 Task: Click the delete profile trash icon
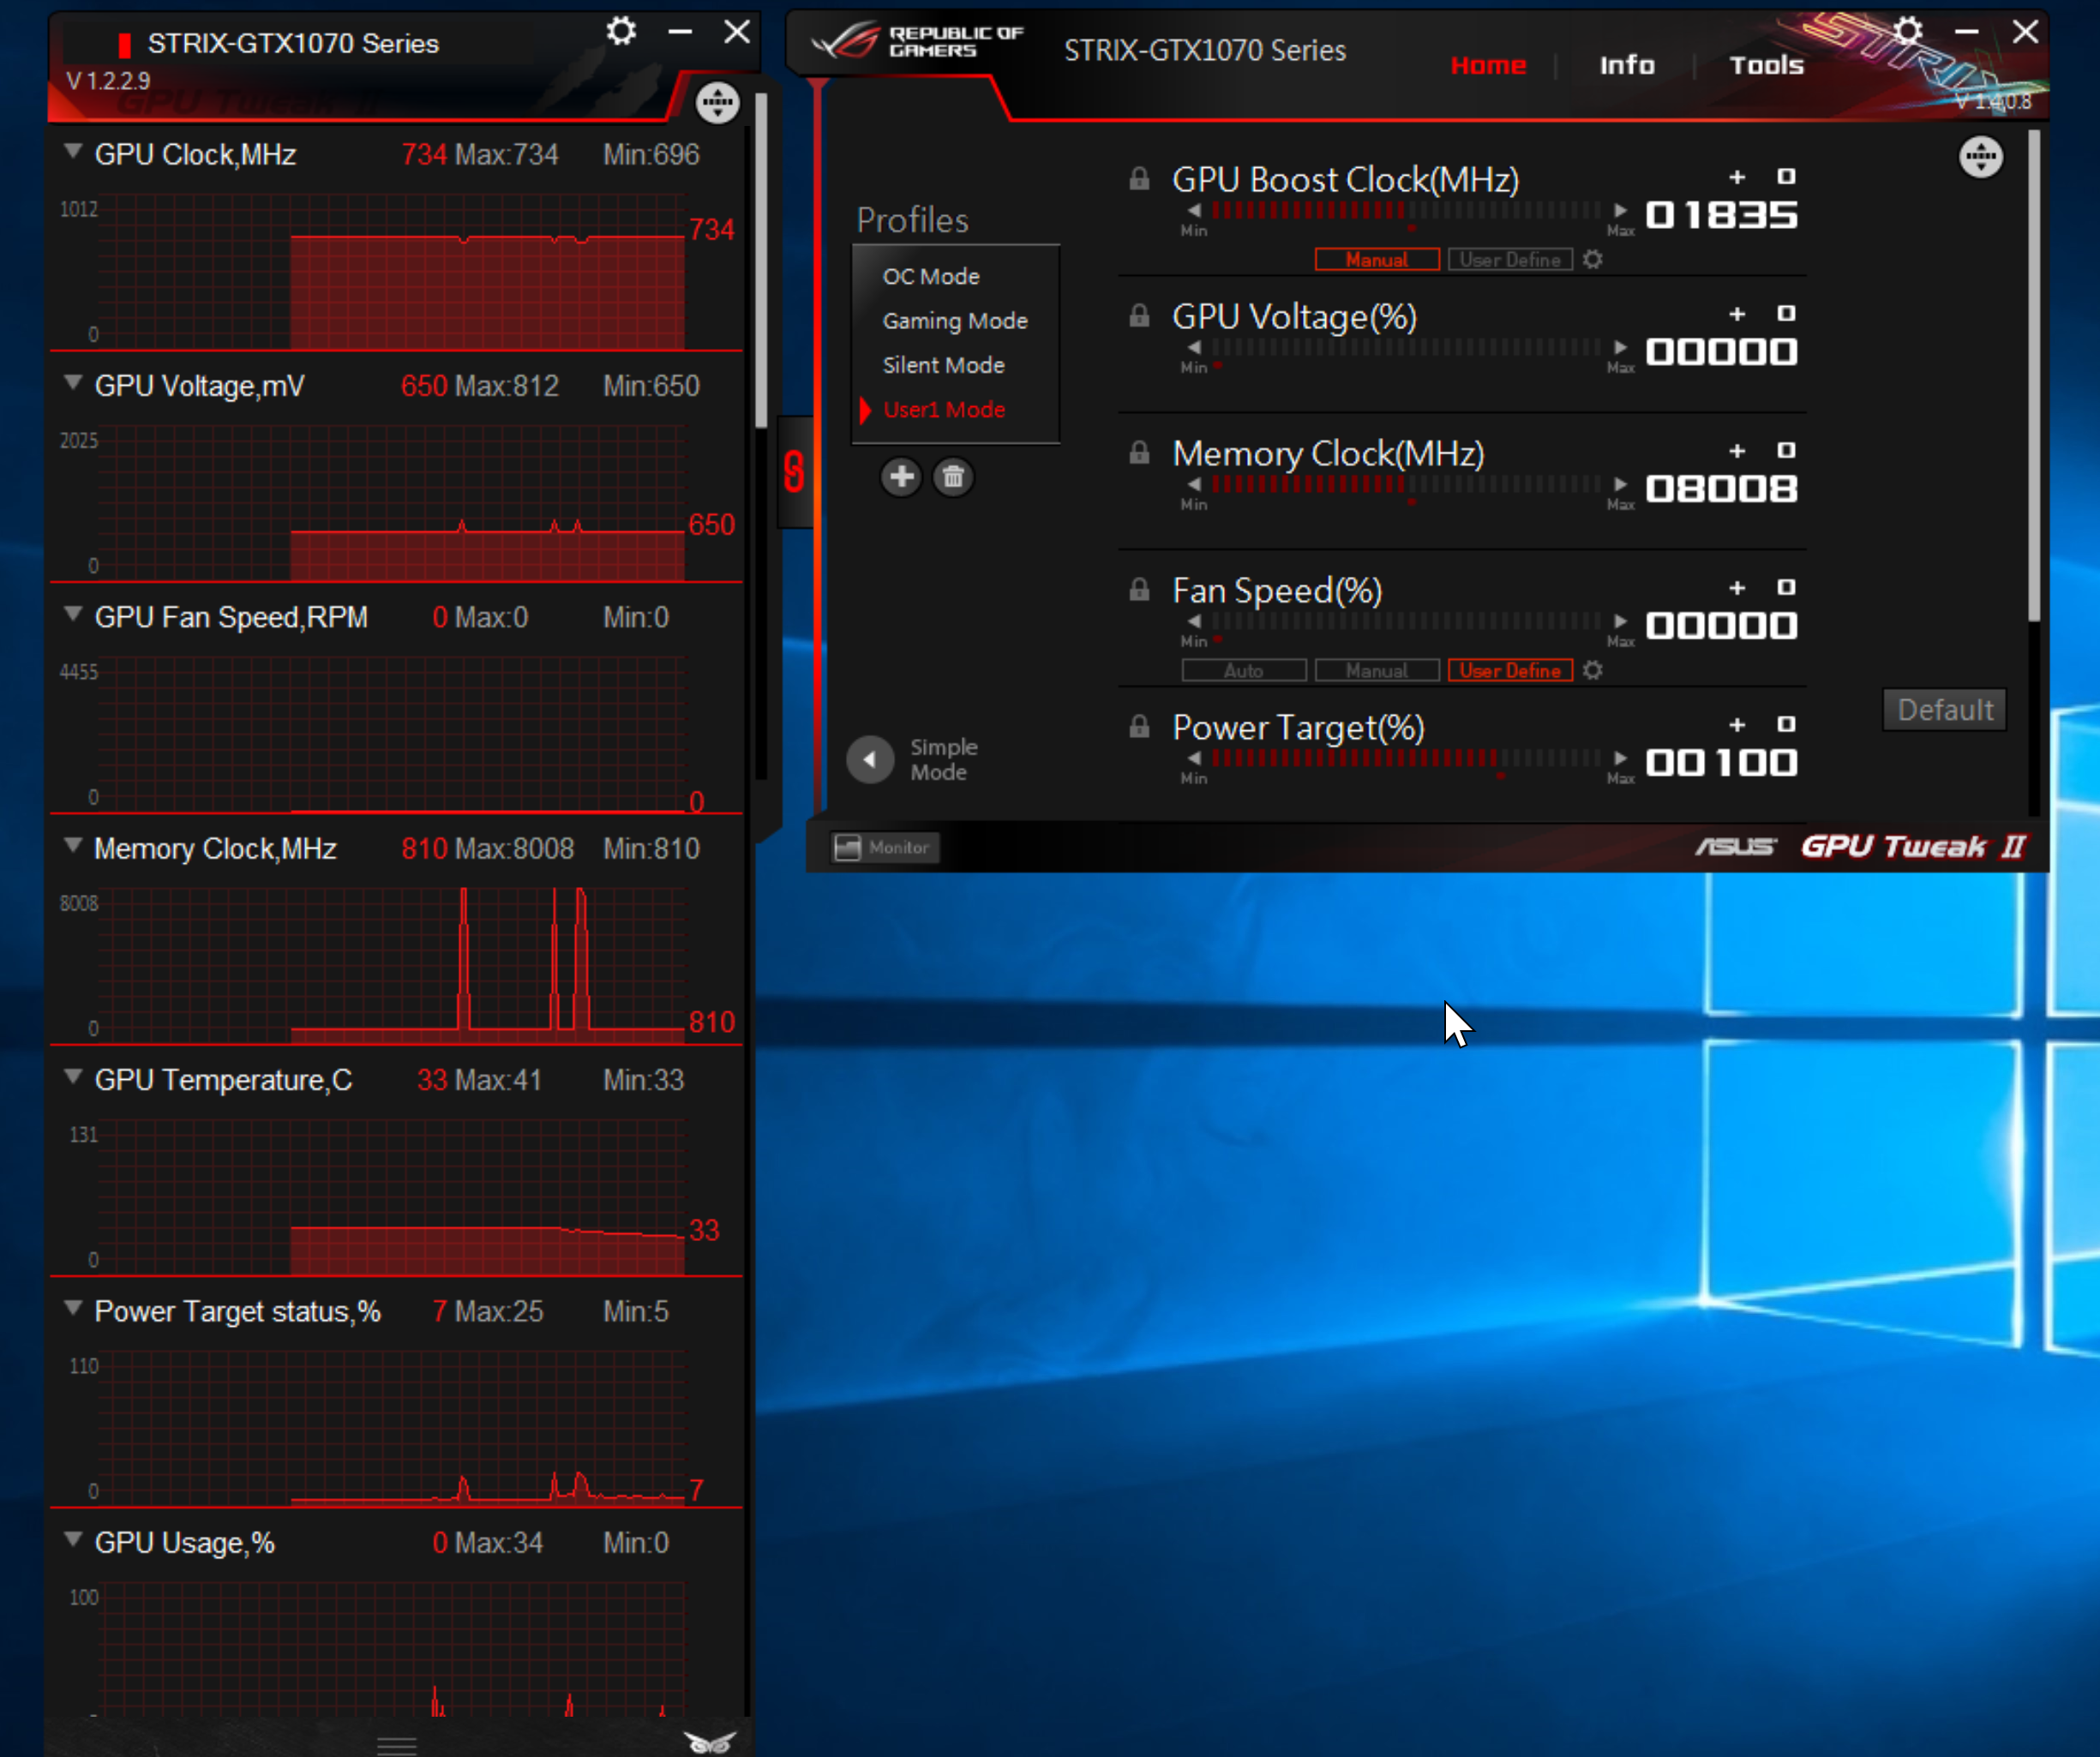[953, 477]
